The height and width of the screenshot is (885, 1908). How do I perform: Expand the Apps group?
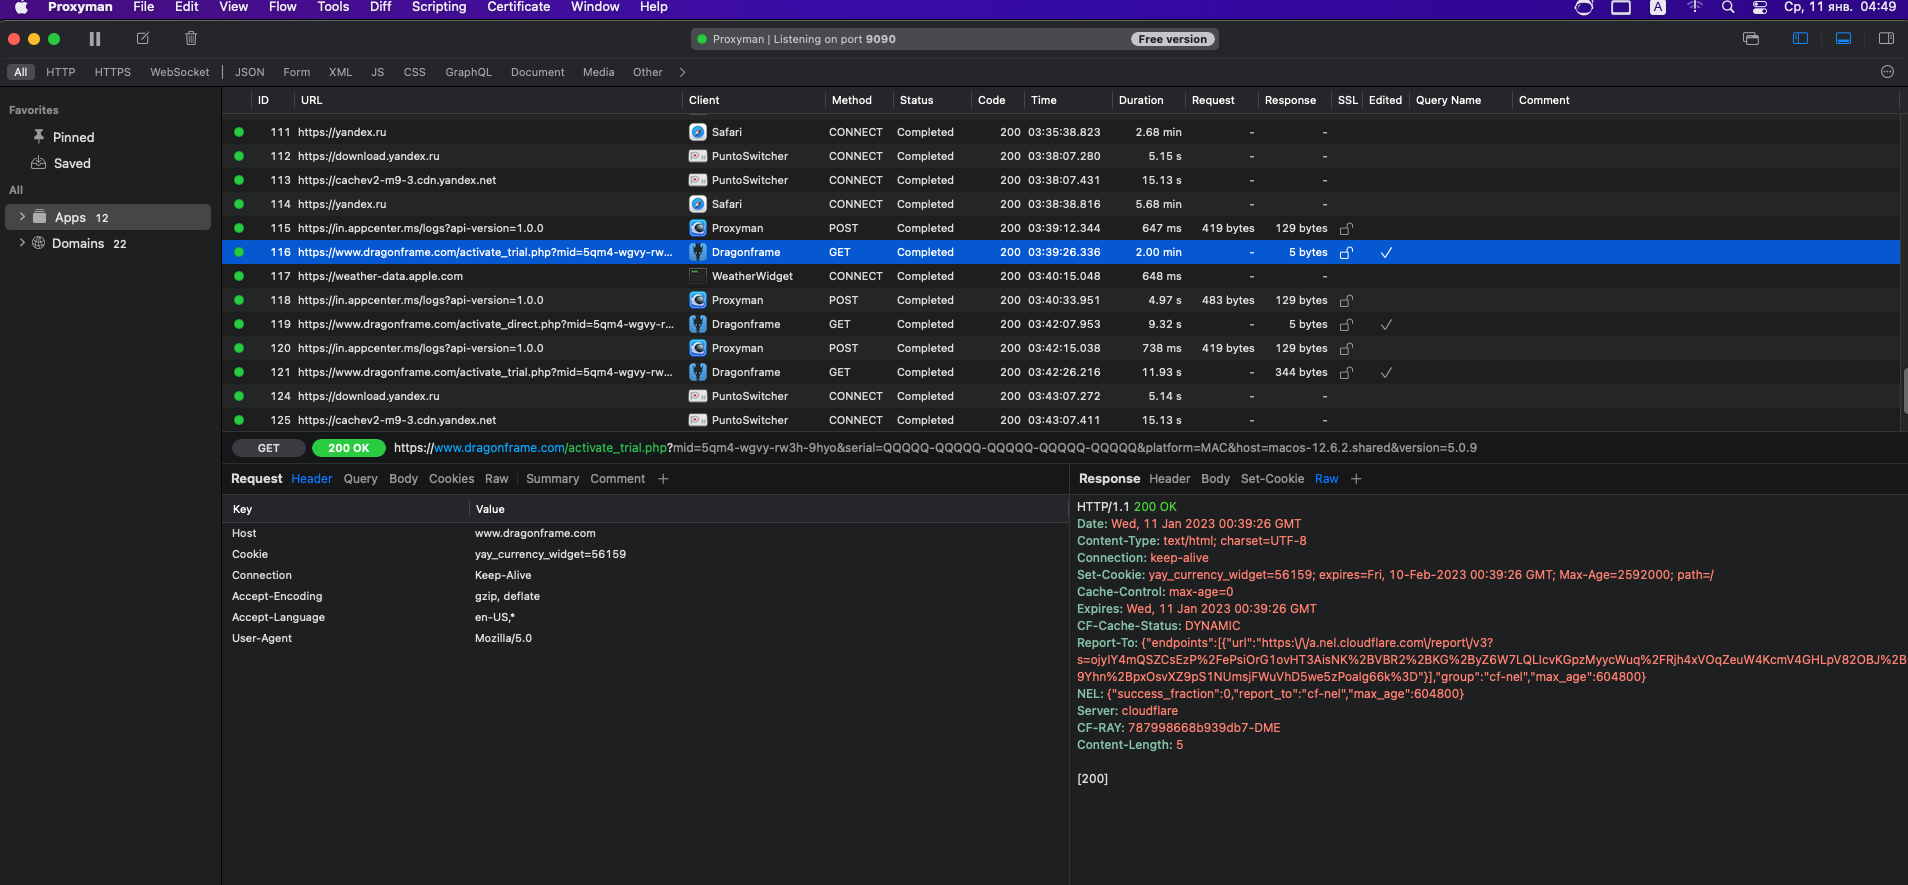(22, 217)
